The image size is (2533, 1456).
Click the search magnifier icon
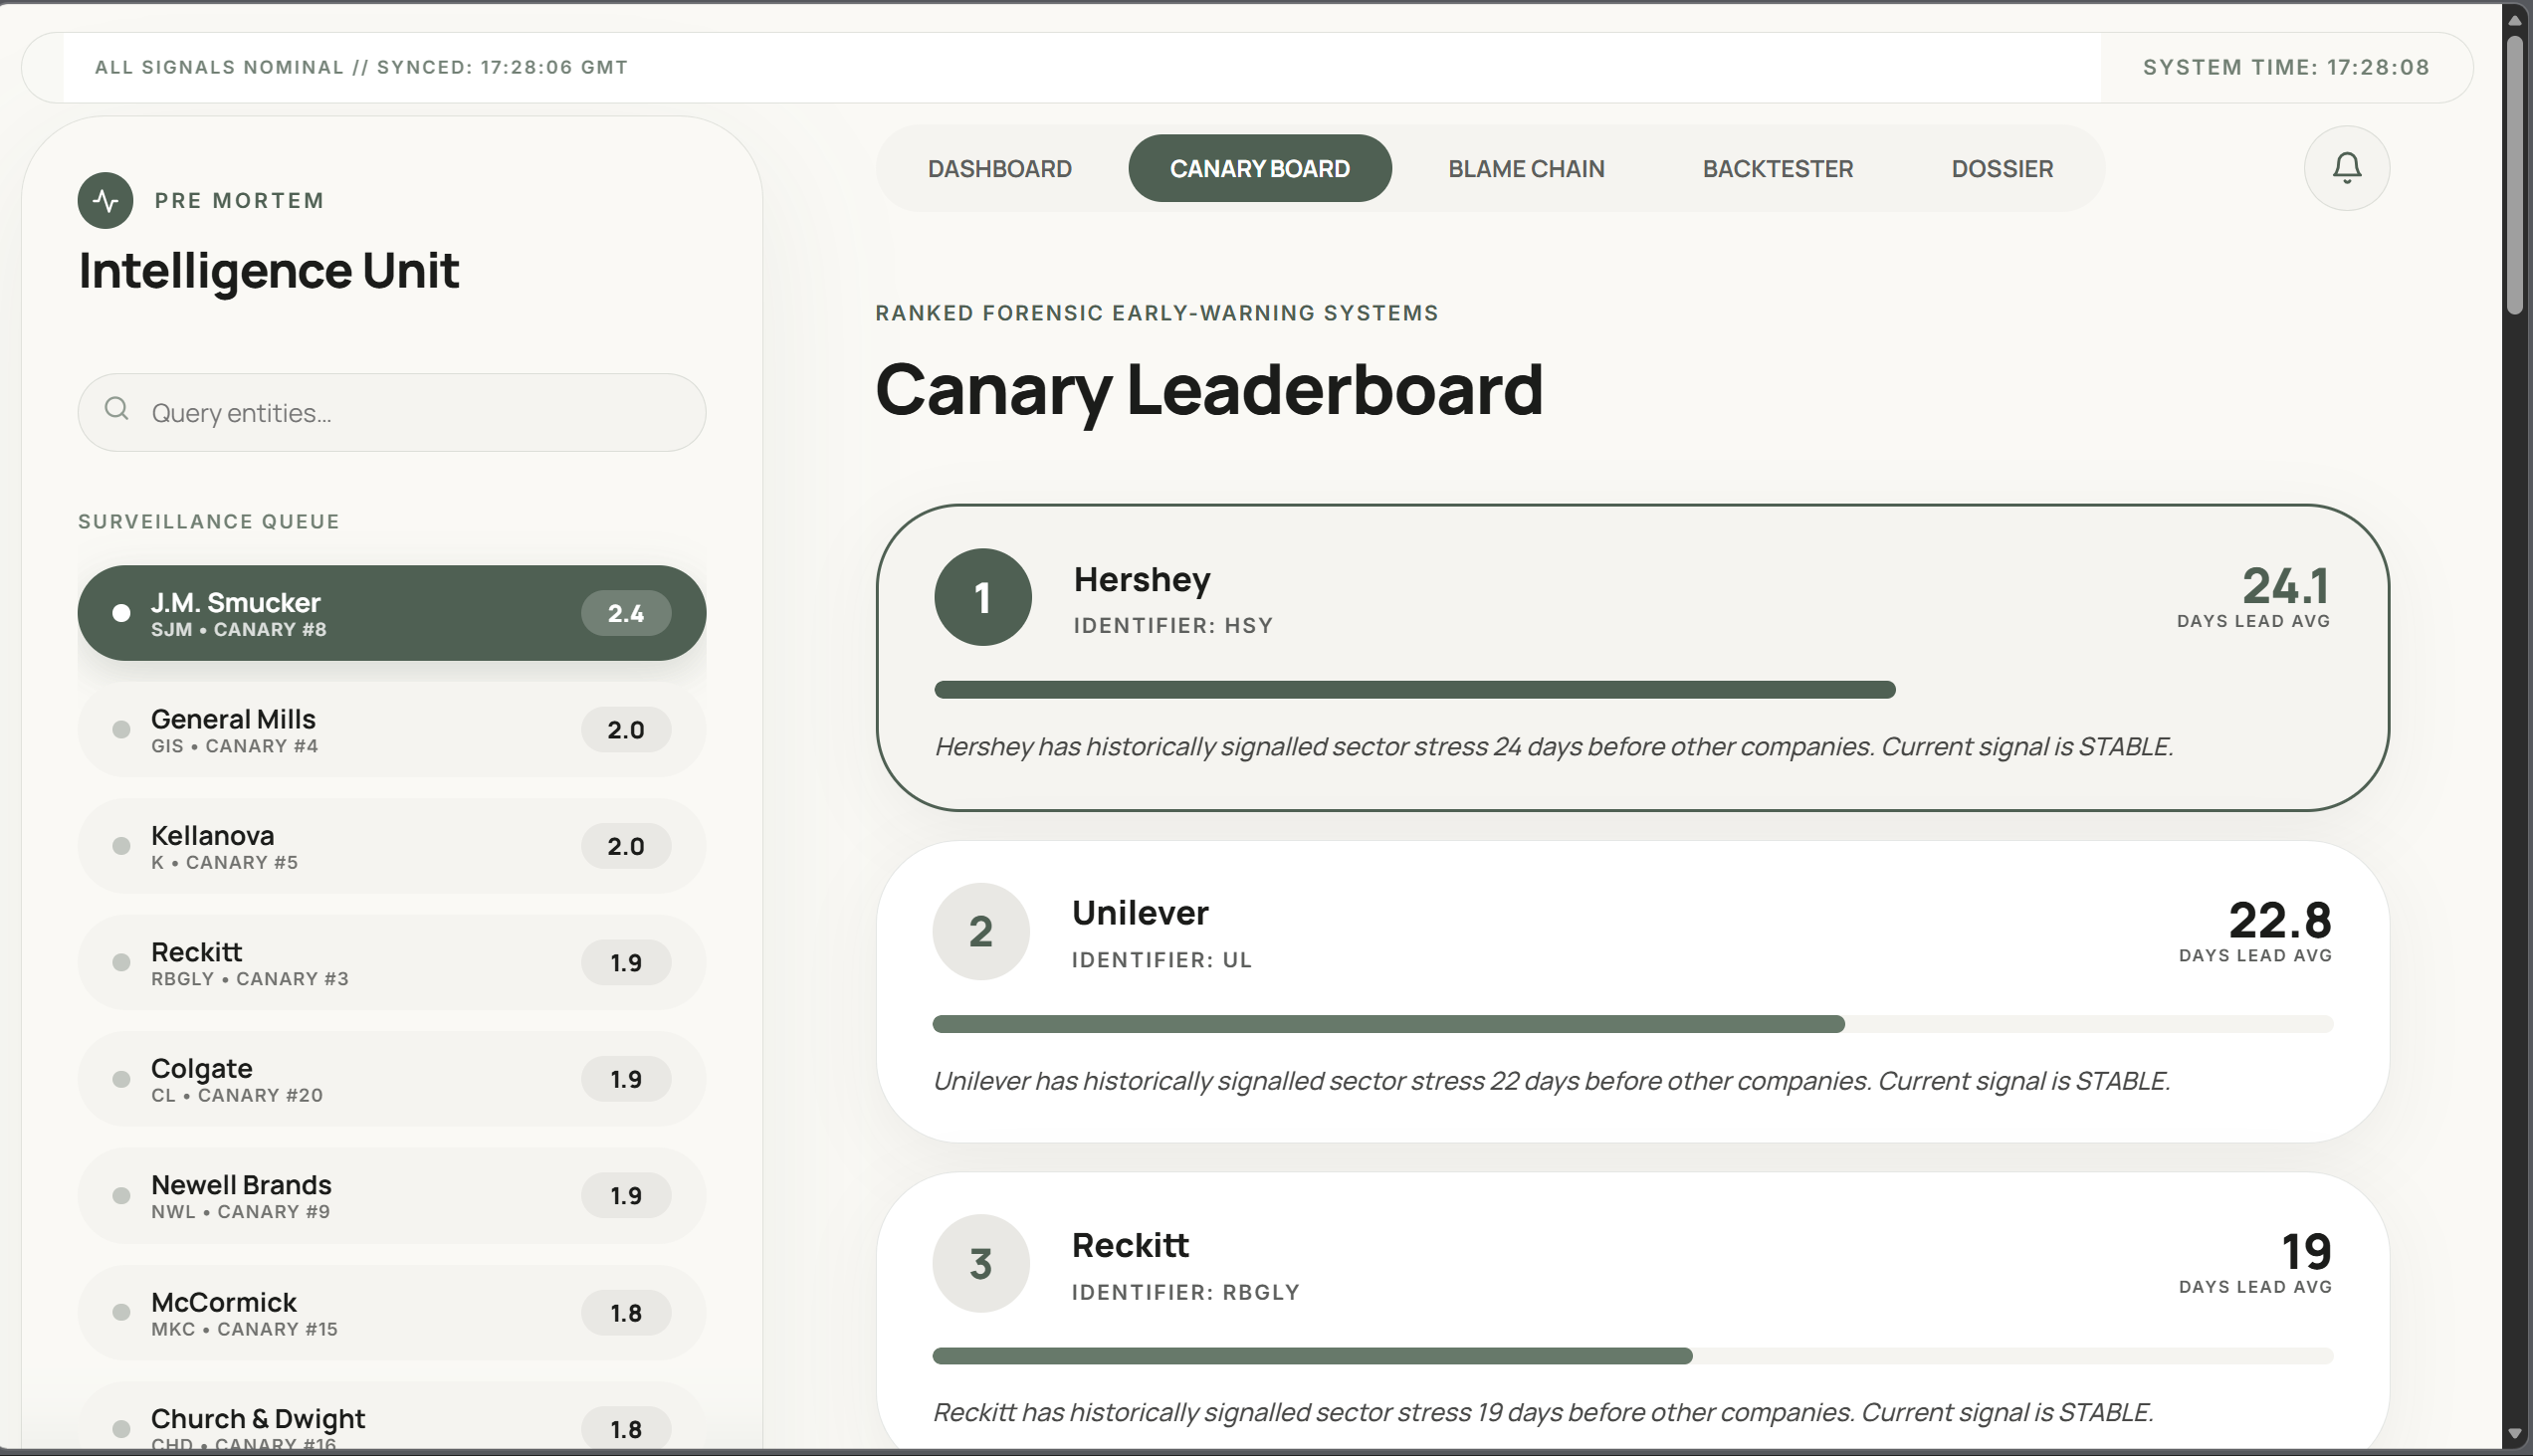(117, 409)
